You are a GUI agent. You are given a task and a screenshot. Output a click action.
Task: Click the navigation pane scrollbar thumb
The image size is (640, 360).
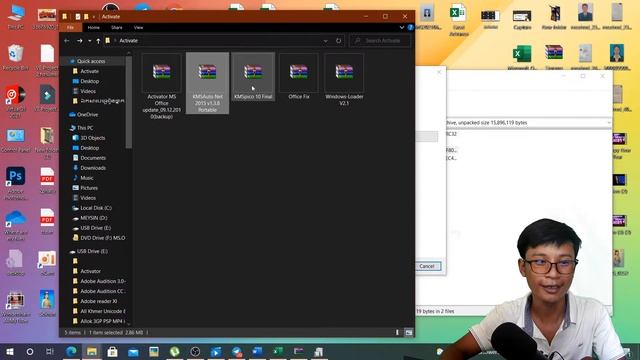tap(129, 102)
